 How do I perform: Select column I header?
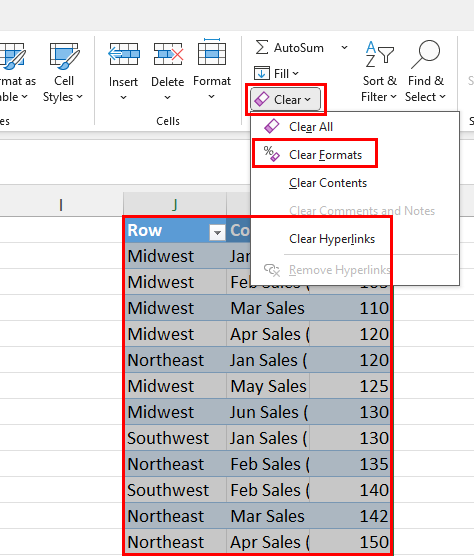point(61,205)
